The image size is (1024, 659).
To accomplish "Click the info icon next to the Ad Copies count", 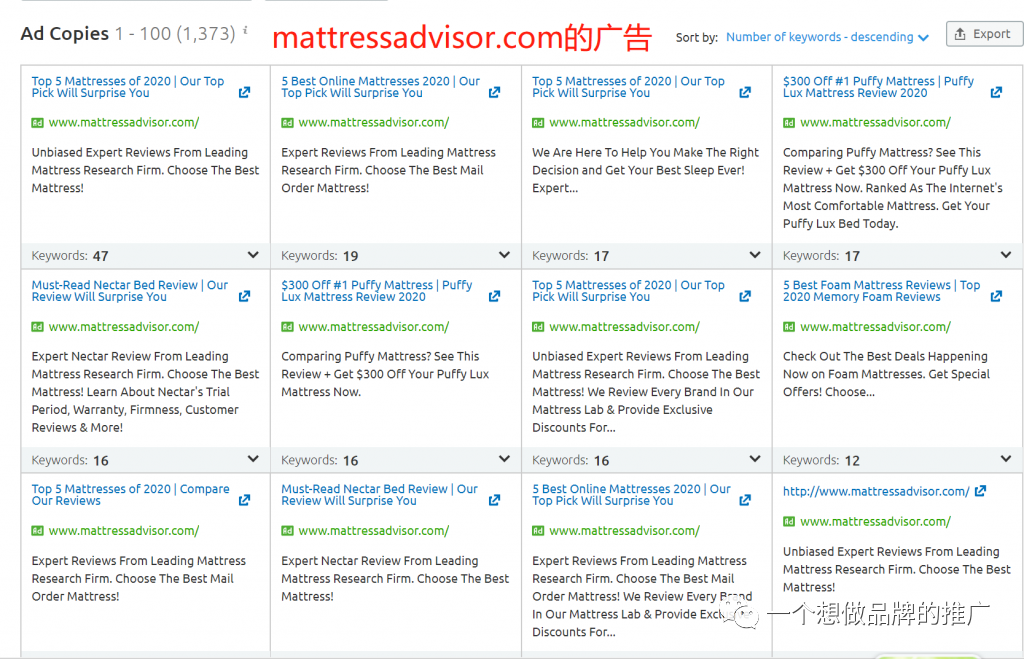I will (x=246, y=30).
